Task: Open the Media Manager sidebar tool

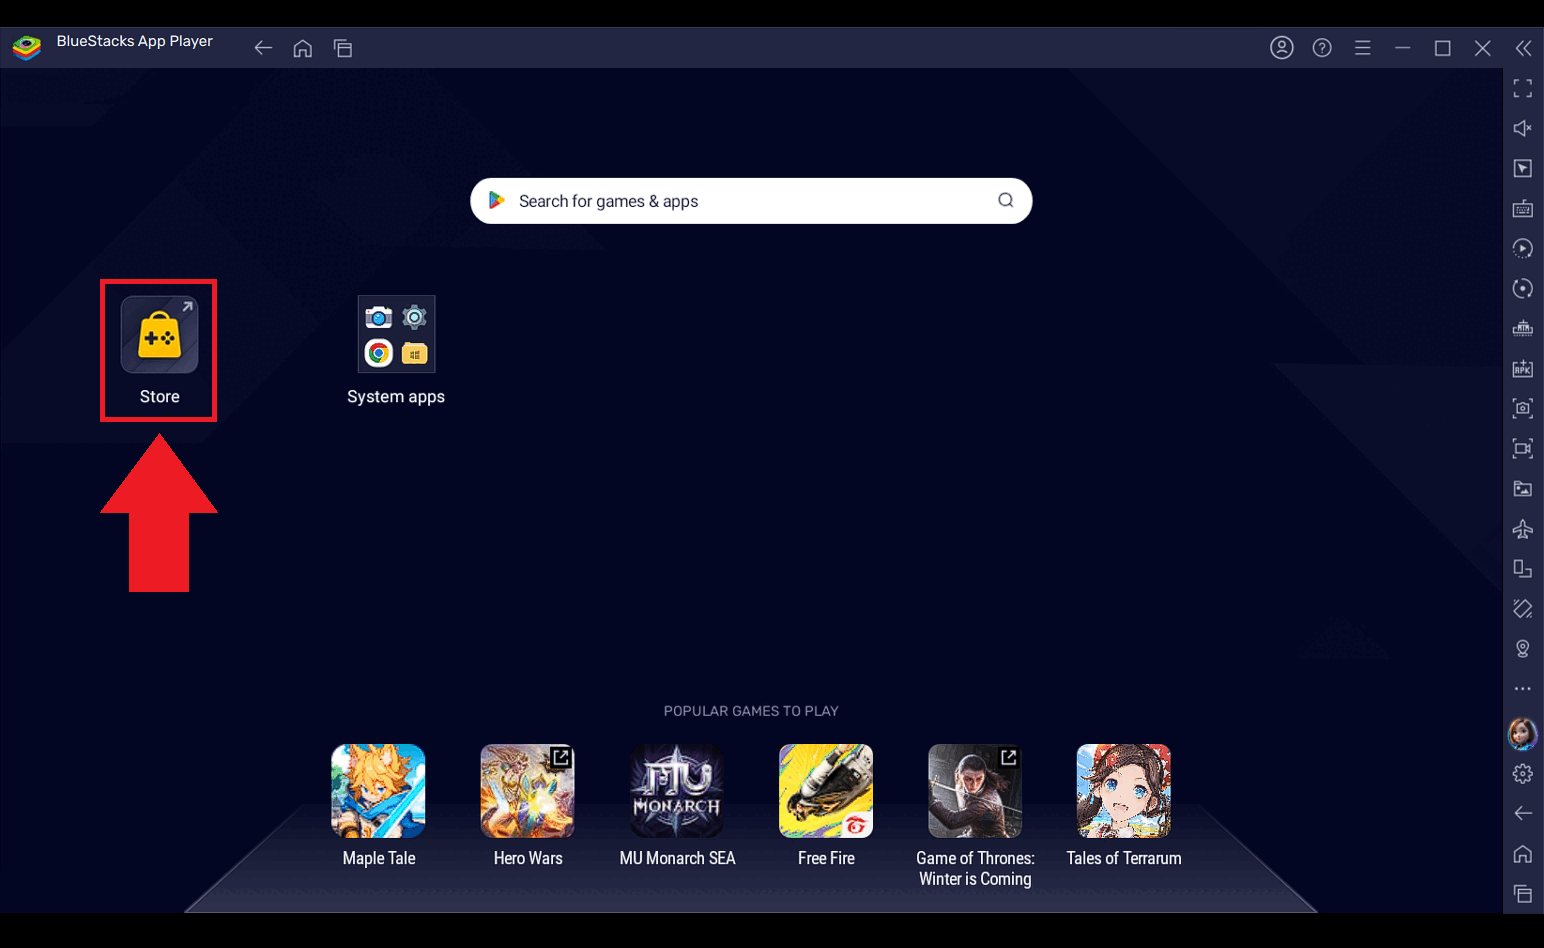Action: (x=1522, y=488)
